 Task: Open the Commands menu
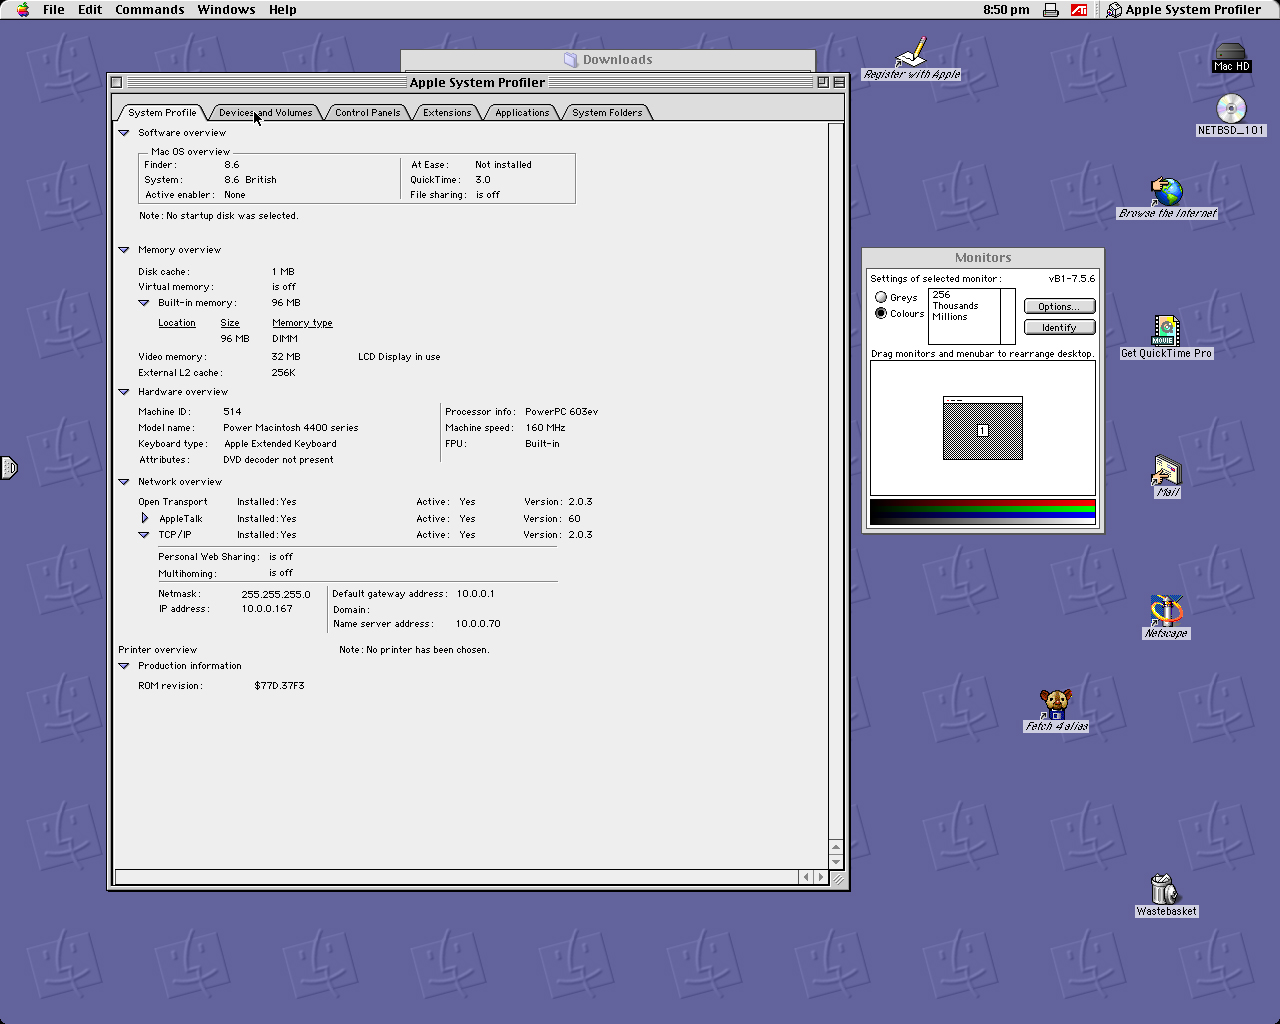tap(150, 10)
